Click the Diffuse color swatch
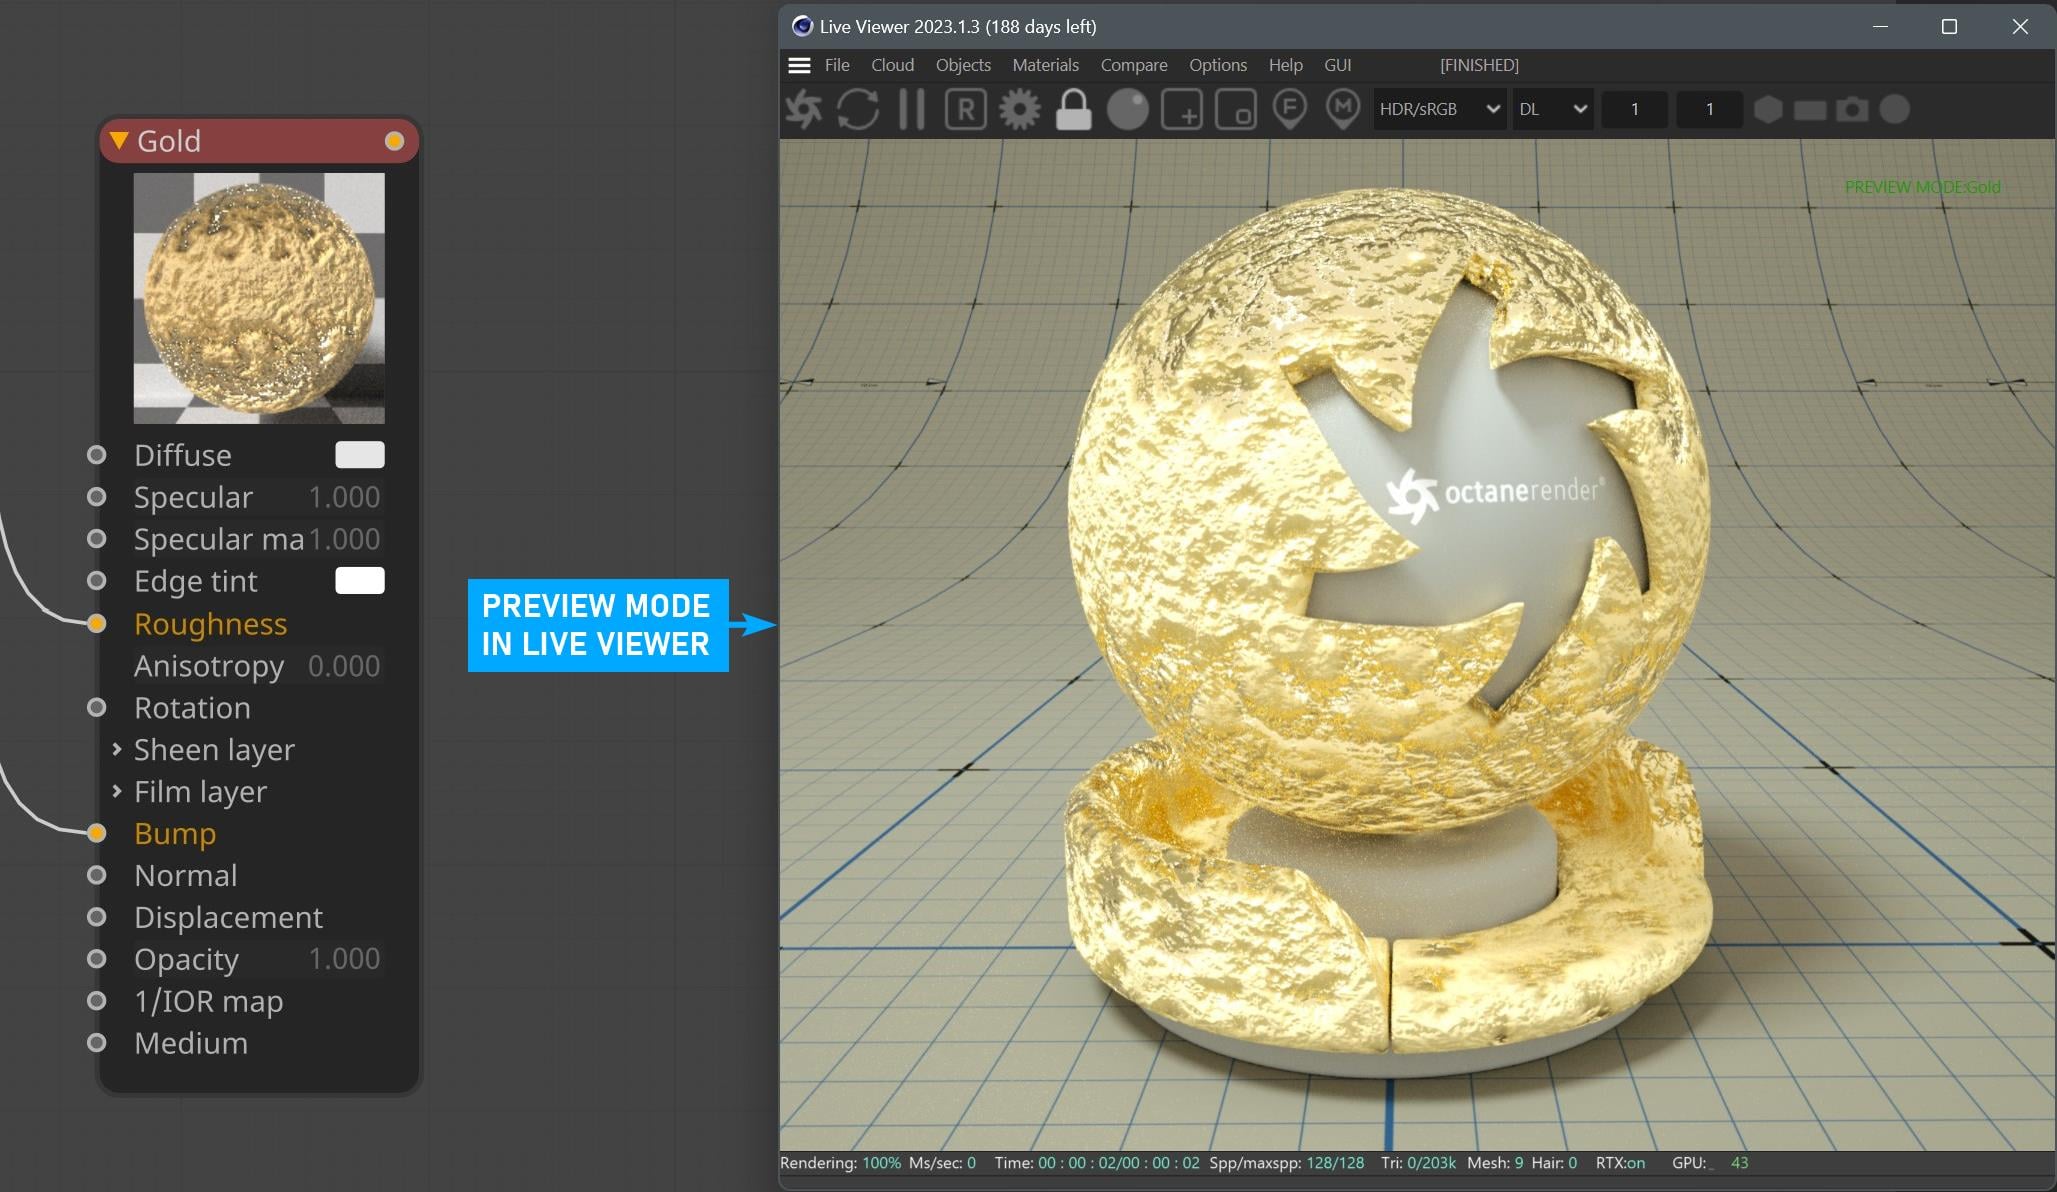This screenshot has height=1192, width=2057. point(359,455)
